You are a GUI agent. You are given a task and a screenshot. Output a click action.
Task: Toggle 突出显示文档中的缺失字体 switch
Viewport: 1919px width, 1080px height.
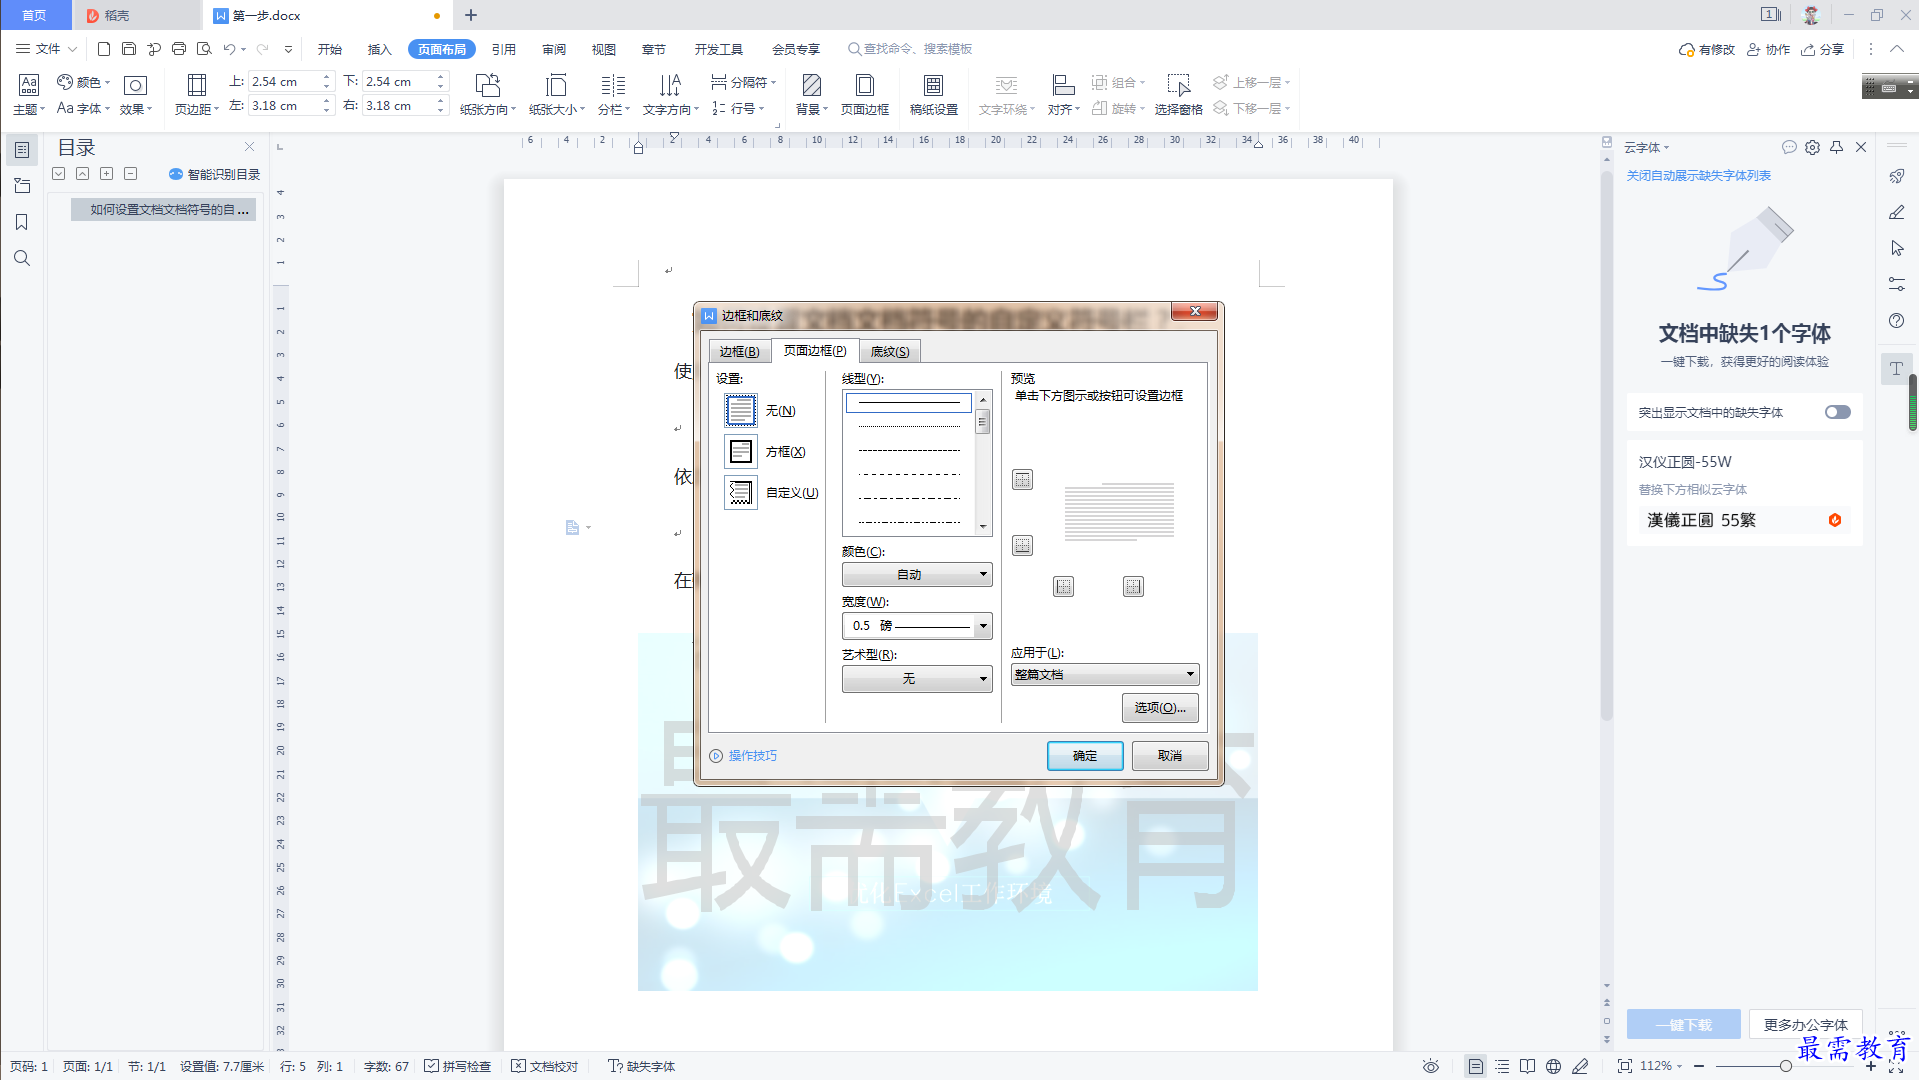pos(1837,412)
